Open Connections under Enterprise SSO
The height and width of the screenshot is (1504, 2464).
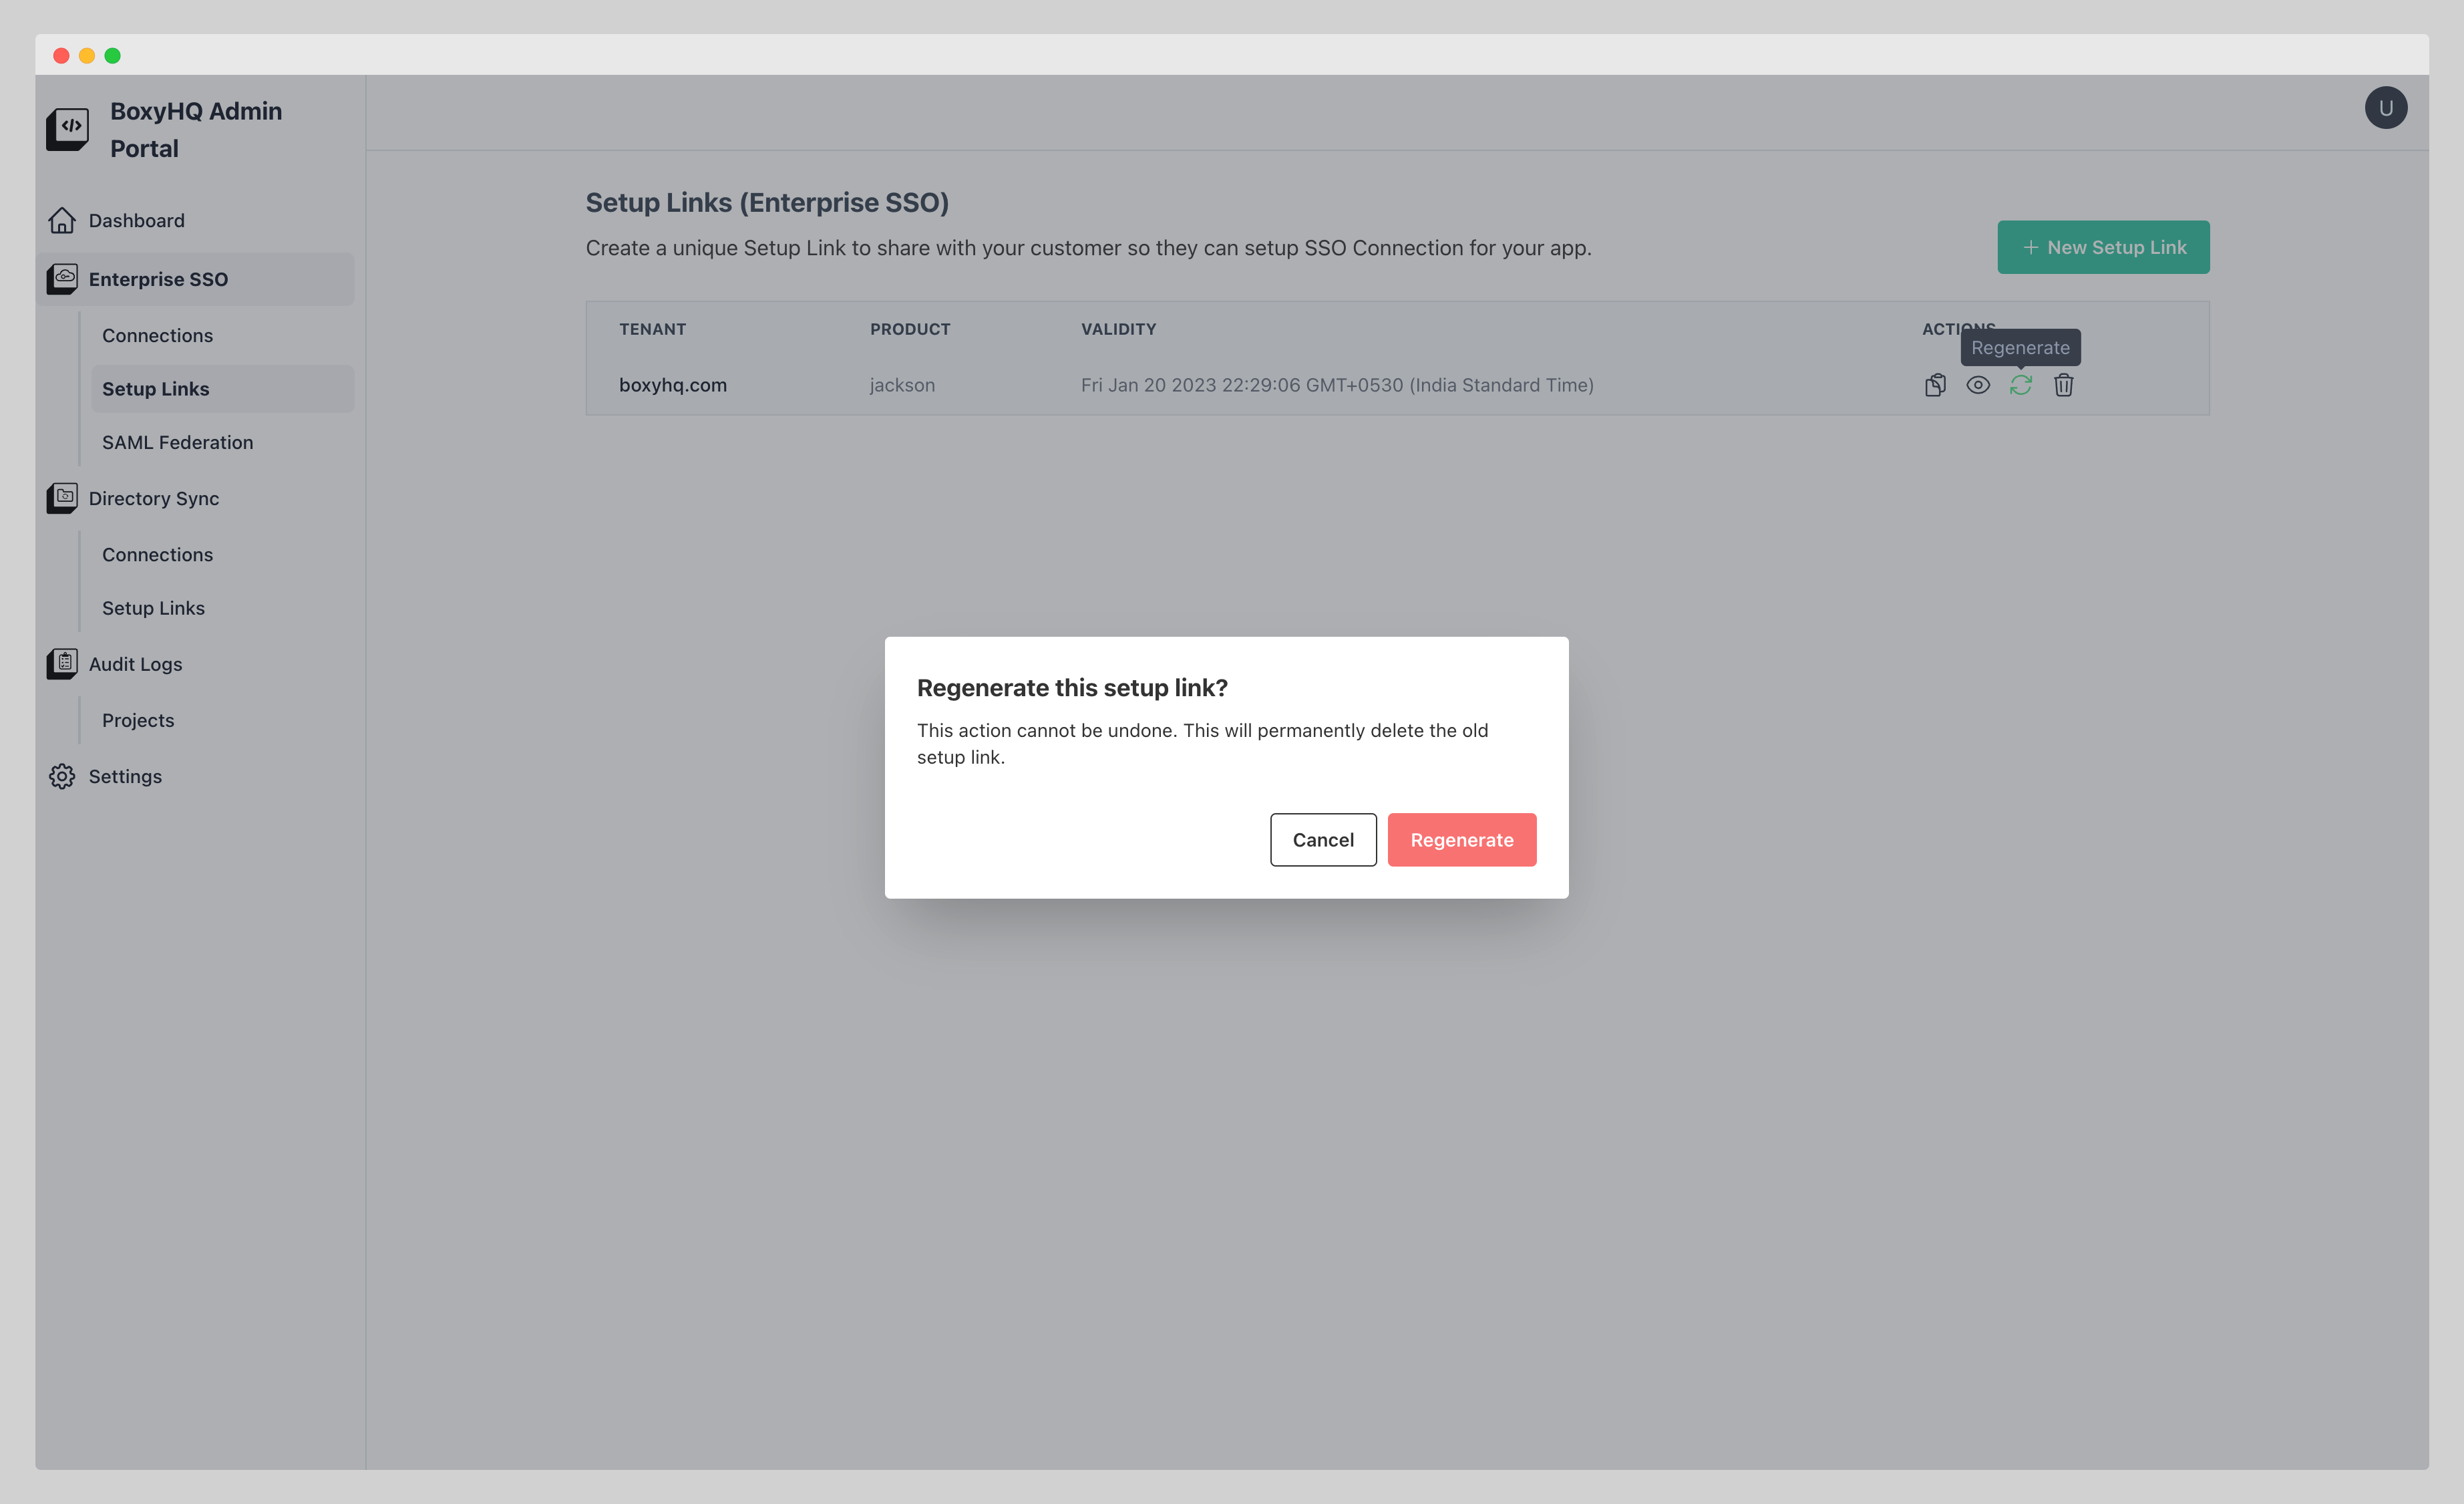pyautogui.click(x=157, y=335)
